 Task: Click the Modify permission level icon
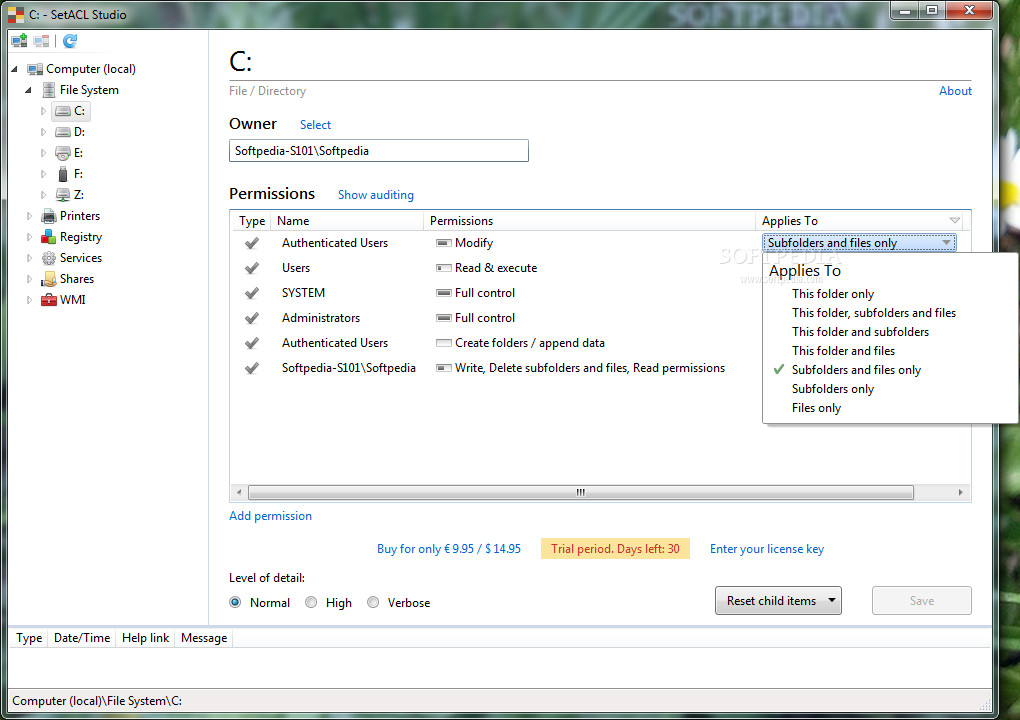point(444,243)
